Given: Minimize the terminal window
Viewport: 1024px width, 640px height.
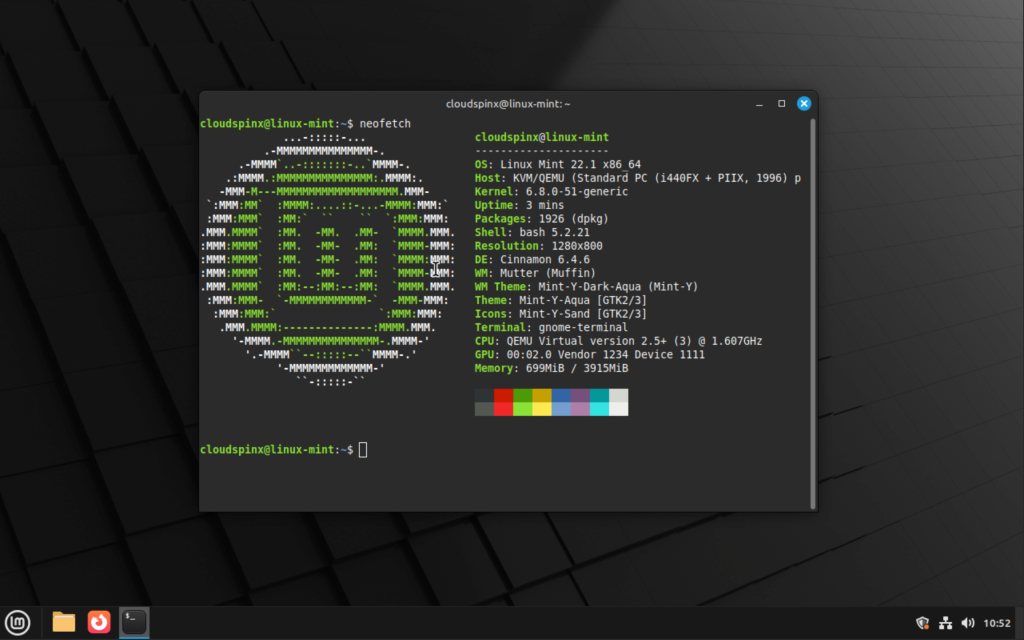Looking at the screenshot, I should point(759,104).
